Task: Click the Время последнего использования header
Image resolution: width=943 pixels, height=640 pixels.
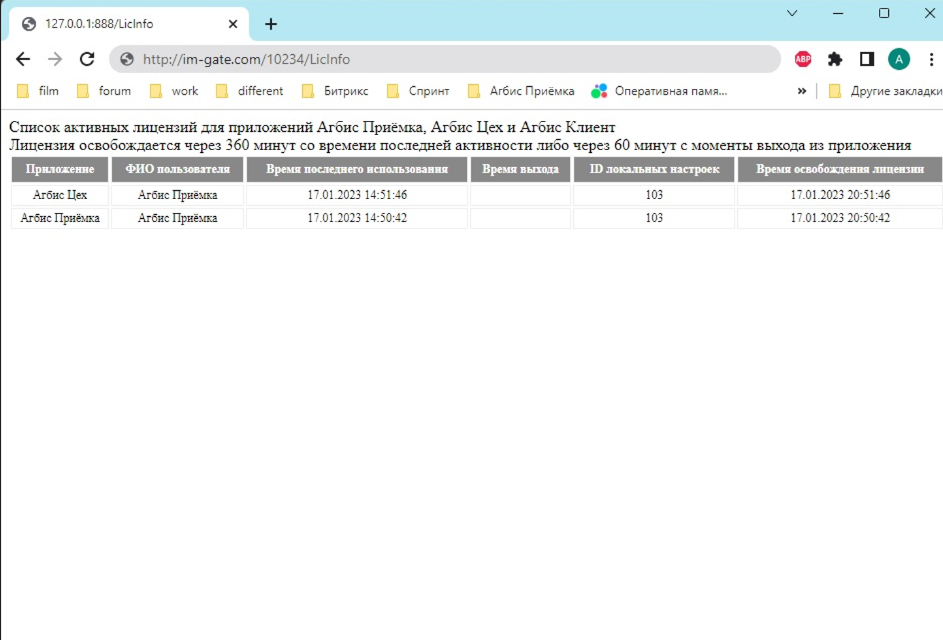Action: [357, 169]
